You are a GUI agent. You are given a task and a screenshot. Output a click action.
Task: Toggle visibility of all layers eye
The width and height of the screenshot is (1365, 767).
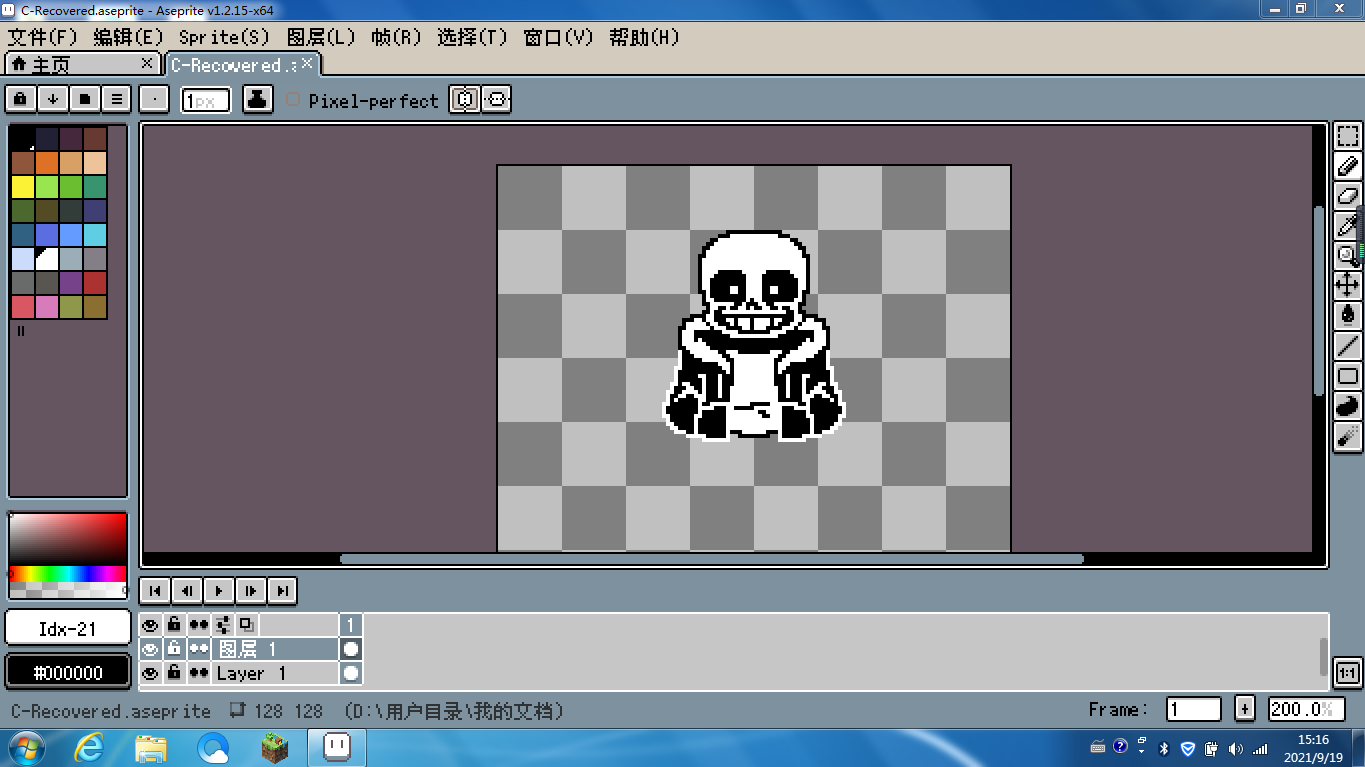(x=150, y=625)
